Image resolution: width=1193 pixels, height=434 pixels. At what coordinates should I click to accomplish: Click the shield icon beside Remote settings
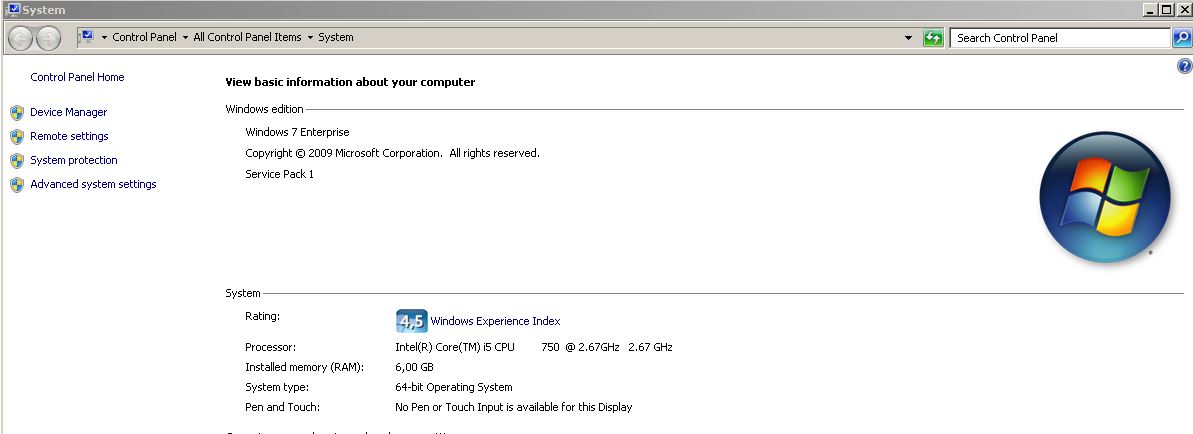pos(17,137)
